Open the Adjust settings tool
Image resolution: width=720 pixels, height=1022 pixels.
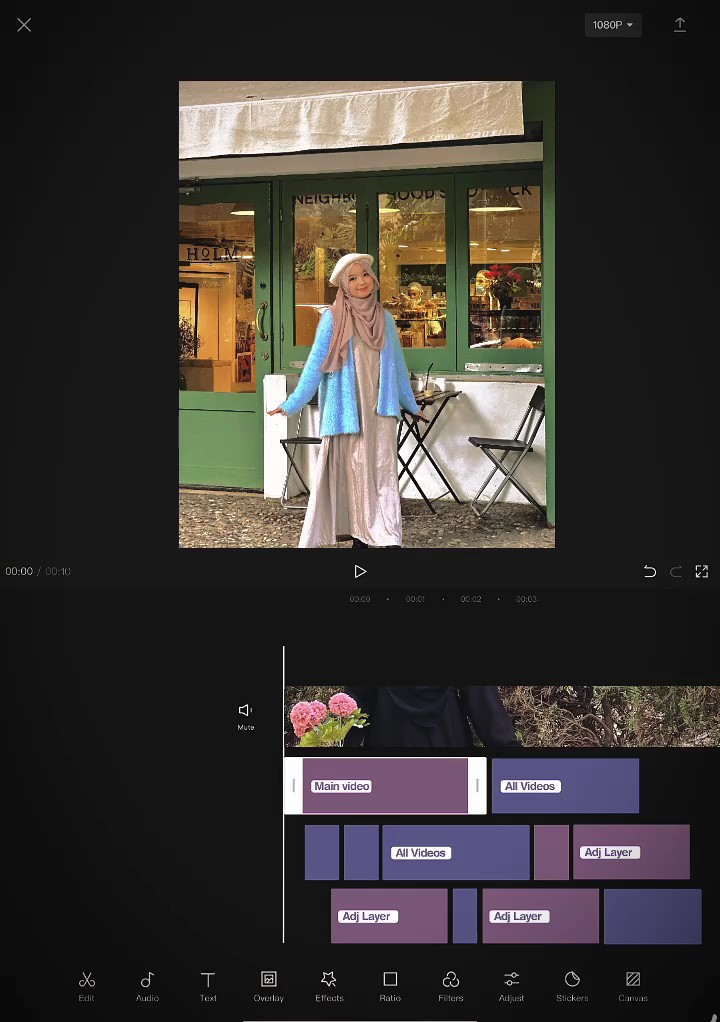click(511, 985)
